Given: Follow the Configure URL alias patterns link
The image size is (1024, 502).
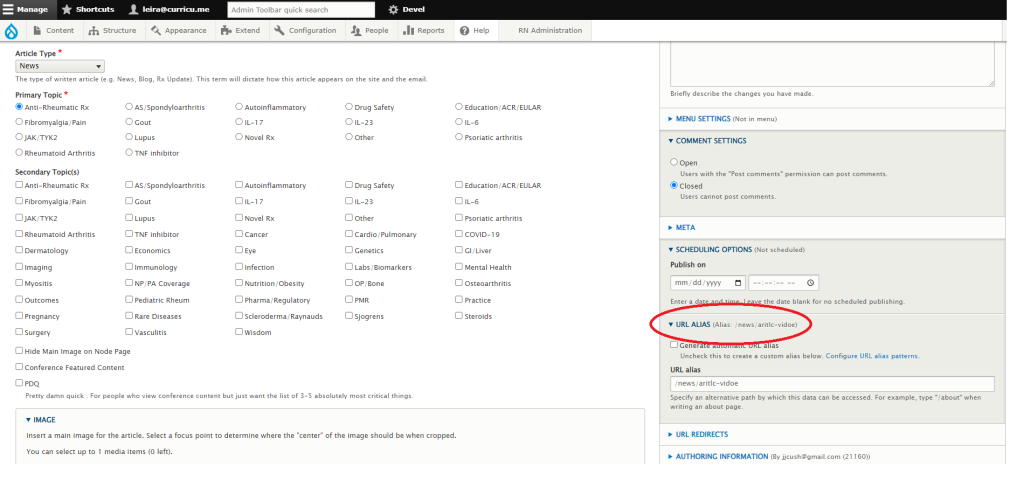Looking at the screenshot, I should coord(872,356).
